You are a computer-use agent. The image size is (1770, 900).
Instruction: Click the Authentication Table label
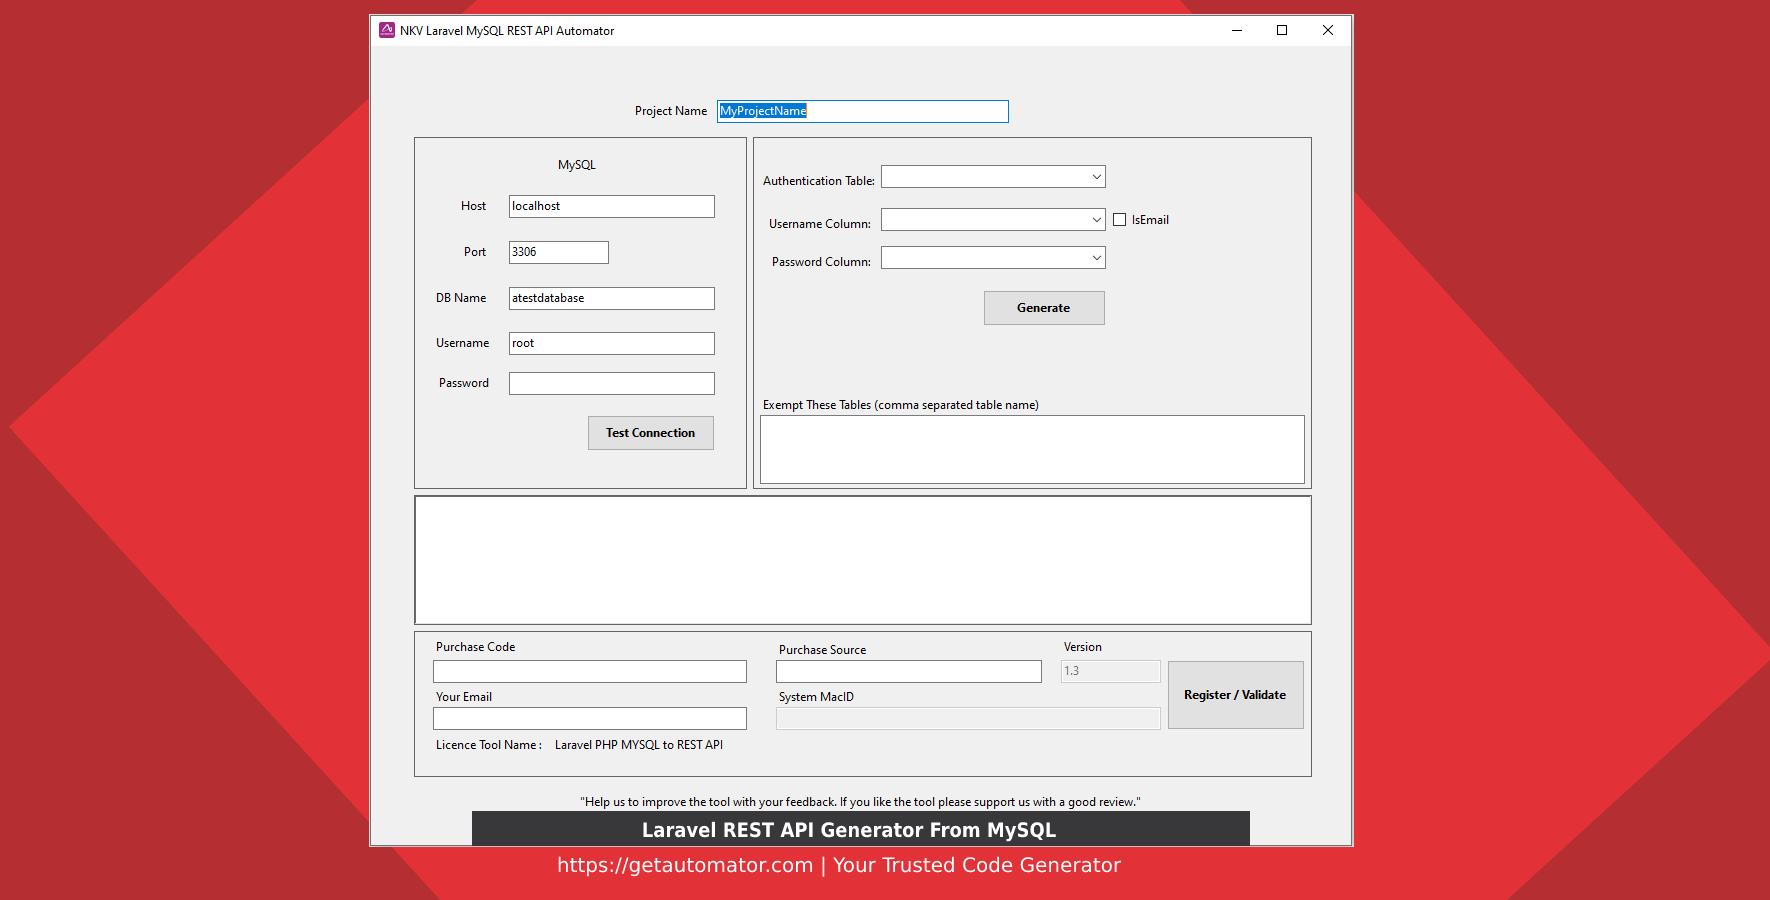(819, 181)
